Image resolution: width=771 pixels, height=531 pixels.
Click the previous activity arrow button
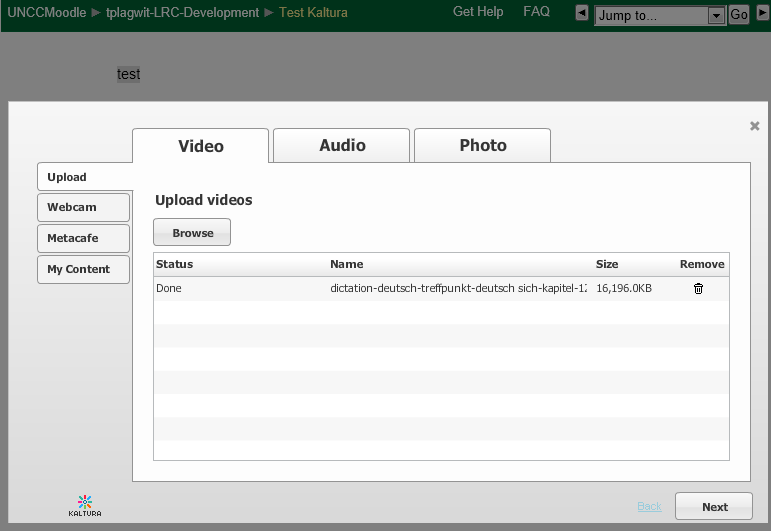582,14
